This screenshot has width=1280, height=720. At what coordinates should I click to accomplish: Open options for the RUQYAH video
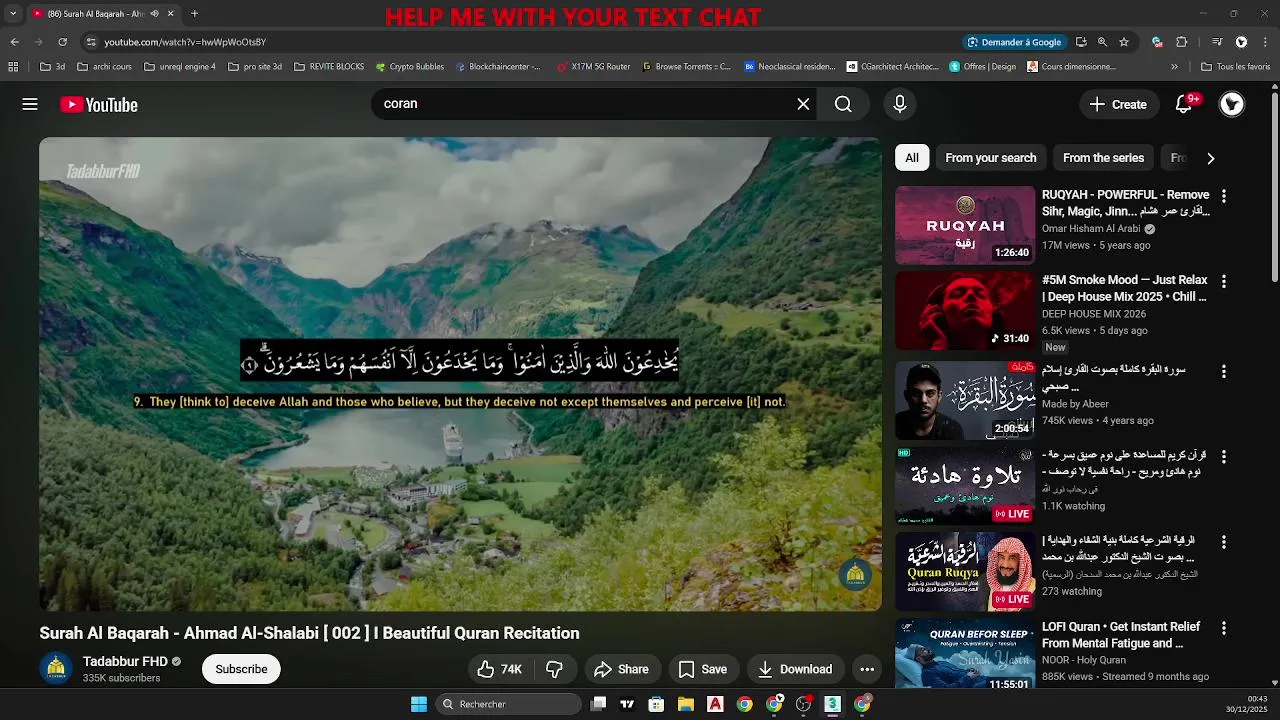coord(1223,196)
